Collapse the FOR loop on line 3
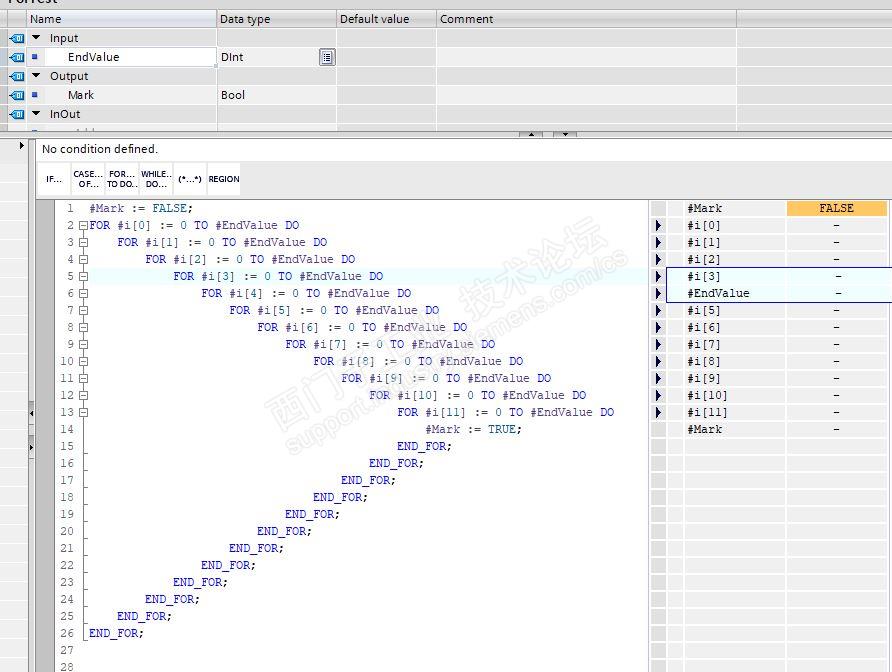Viewport: 892px width, 672px height. point(84,242)
